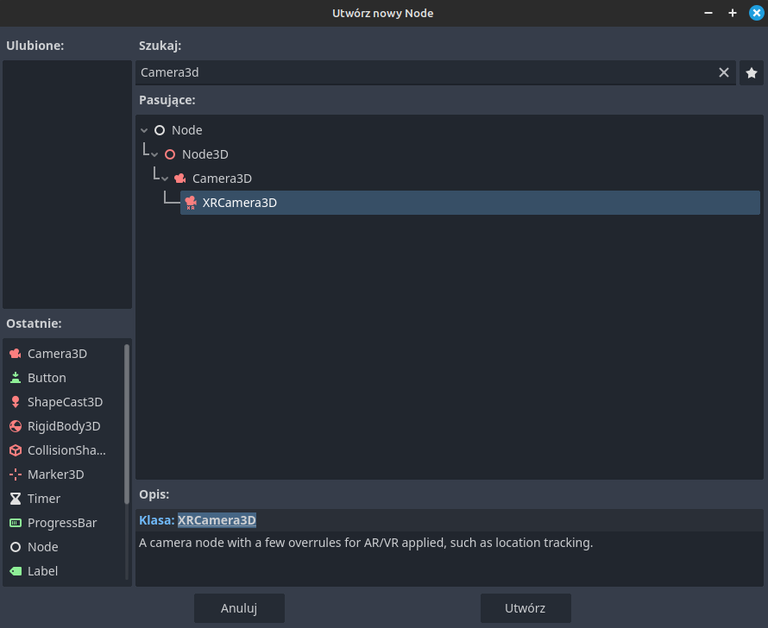Click the favorite star icon beside search
This screenshot has height=628, width=768.
751,73
